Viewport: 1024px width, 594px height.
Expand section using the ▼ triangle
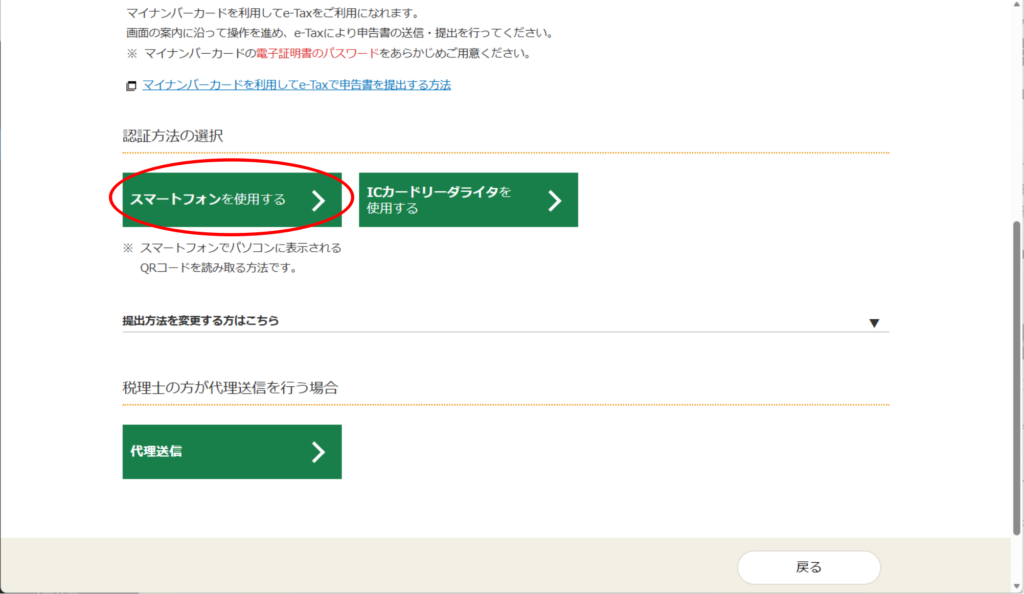tap(874, 323)
